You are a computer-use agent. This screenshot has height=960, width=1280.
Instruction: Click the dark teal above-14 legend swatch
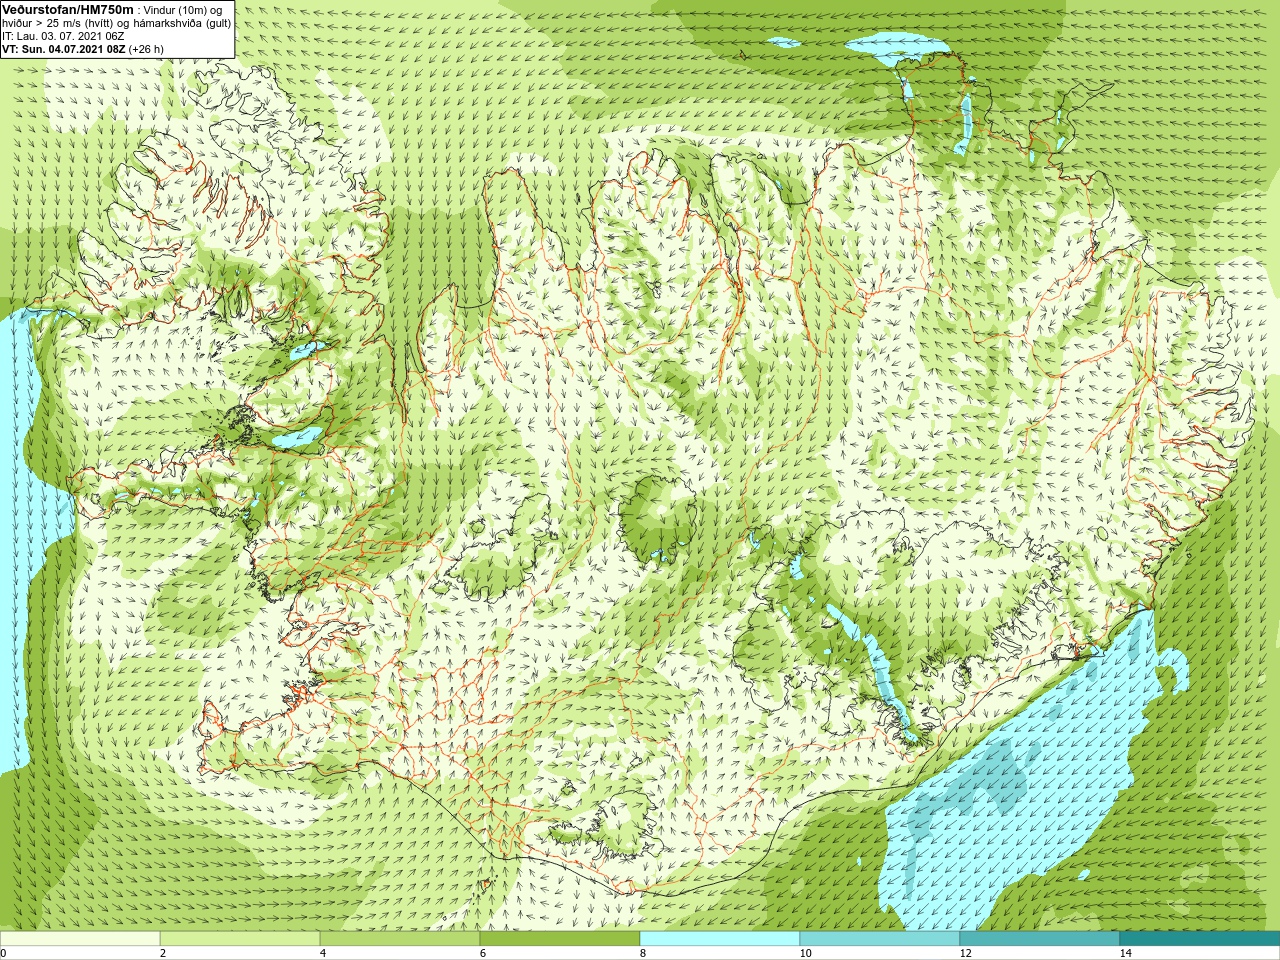tap(1200, 938)
